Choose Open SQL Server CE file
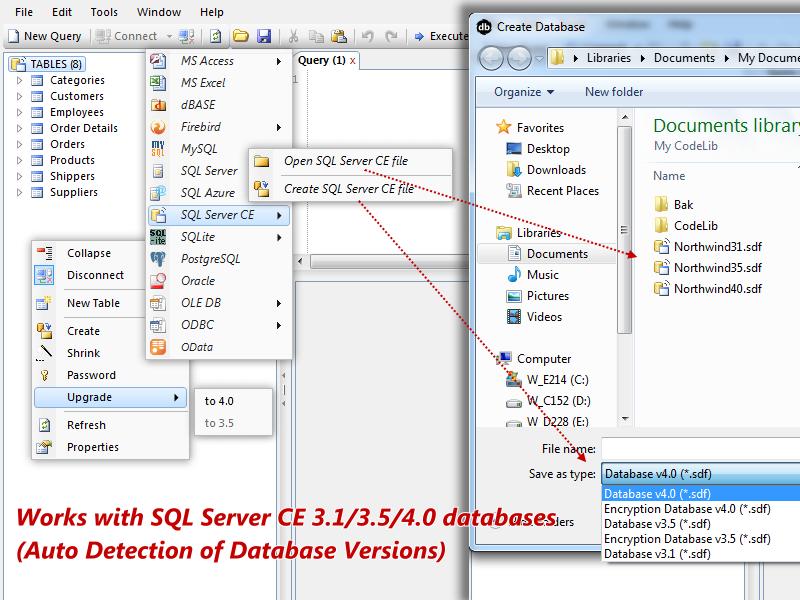The width and height of the screenshot is (800, 600). [351, 161]
